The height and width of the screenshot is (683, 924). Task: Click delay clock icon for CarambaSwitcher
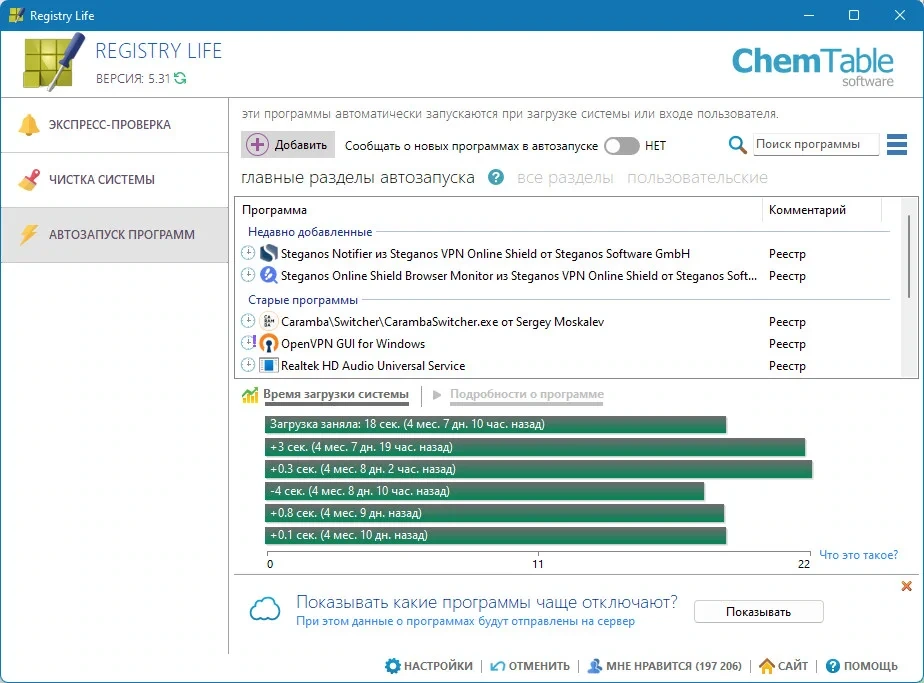pos(248,321)
